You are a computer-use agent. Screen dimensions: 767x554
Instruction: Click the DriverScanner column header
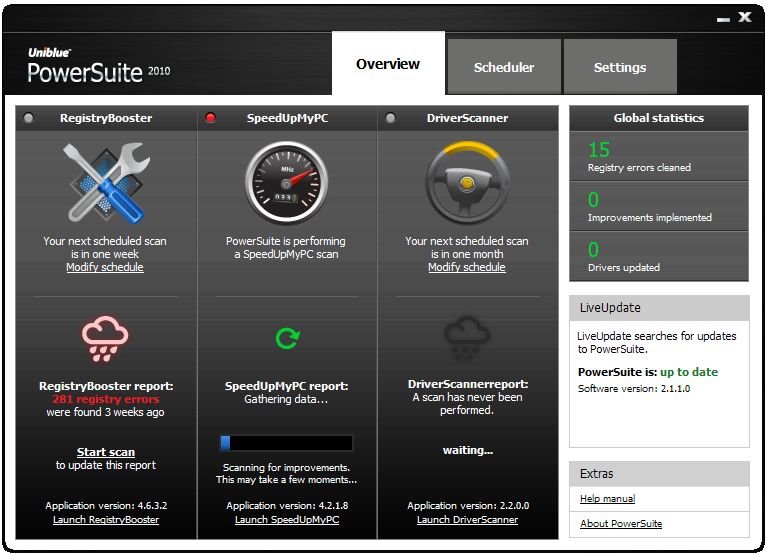pos(467,118)
